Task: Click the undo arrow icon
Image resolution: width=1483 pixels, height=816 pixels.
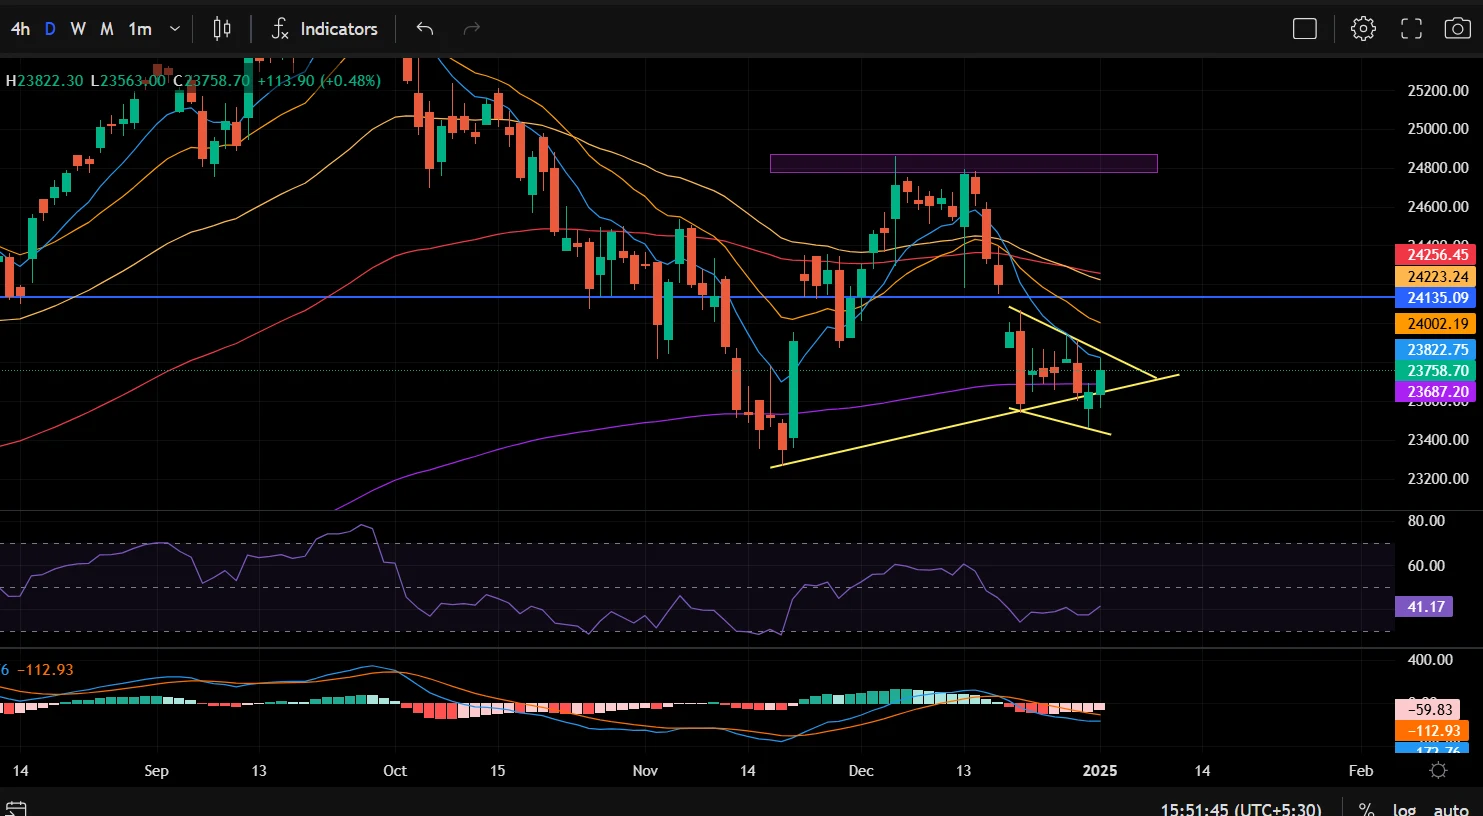Action: 425,29
